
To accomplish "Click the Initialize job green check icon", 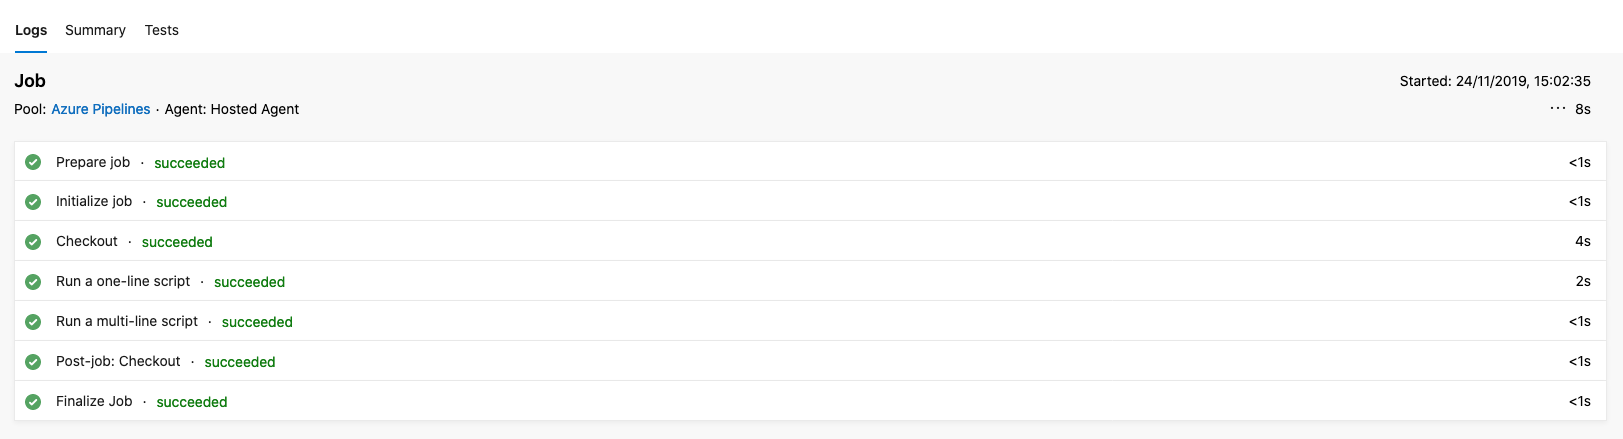I will click(x=33, y=202).
